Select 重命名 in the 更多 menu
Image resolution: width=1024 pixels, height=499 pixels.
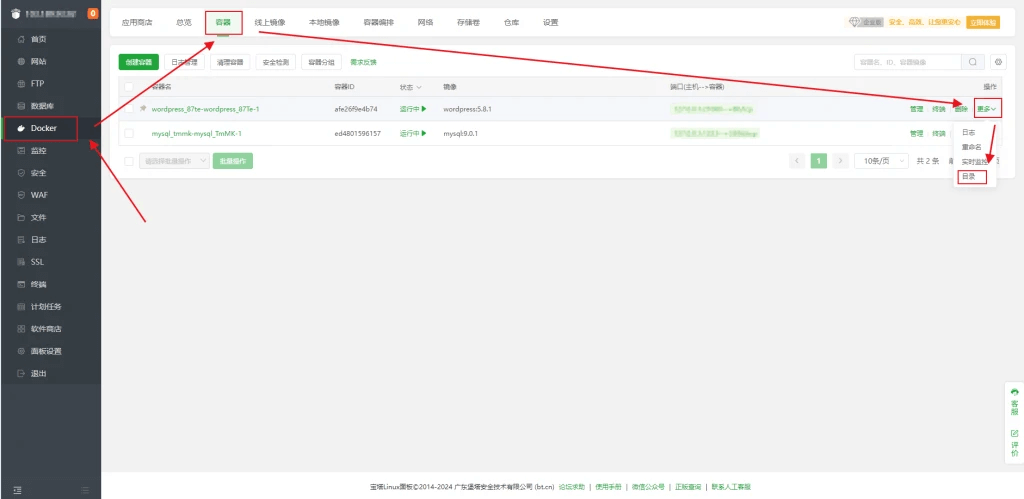pos(971,147)
